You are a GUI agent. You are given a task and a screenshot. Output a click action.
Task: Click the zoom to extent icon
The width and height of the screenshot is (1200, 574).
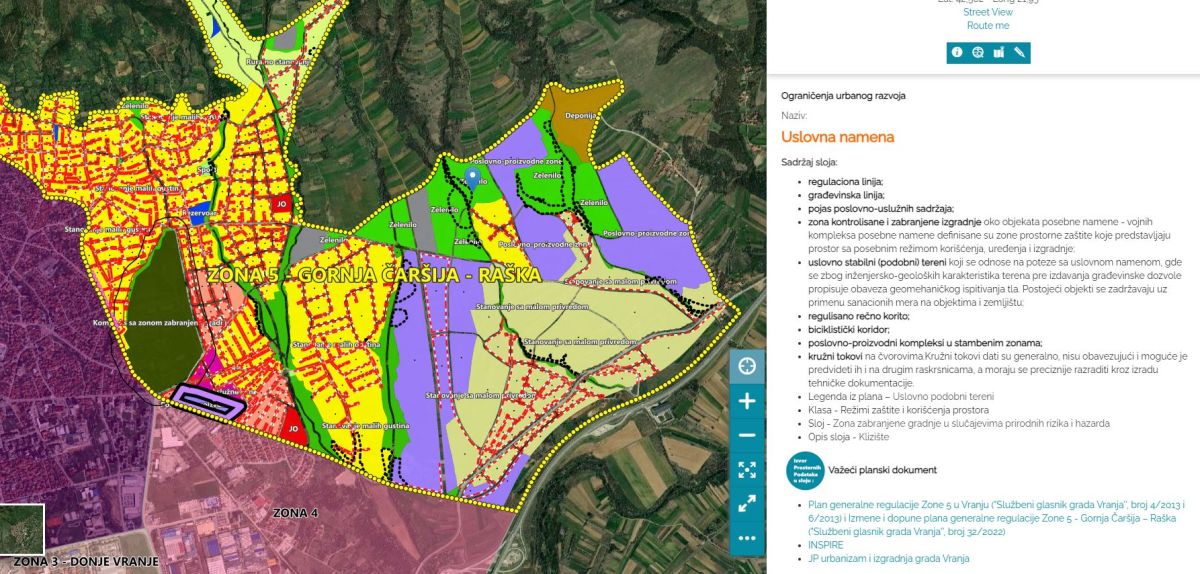[x=747, y=469]
